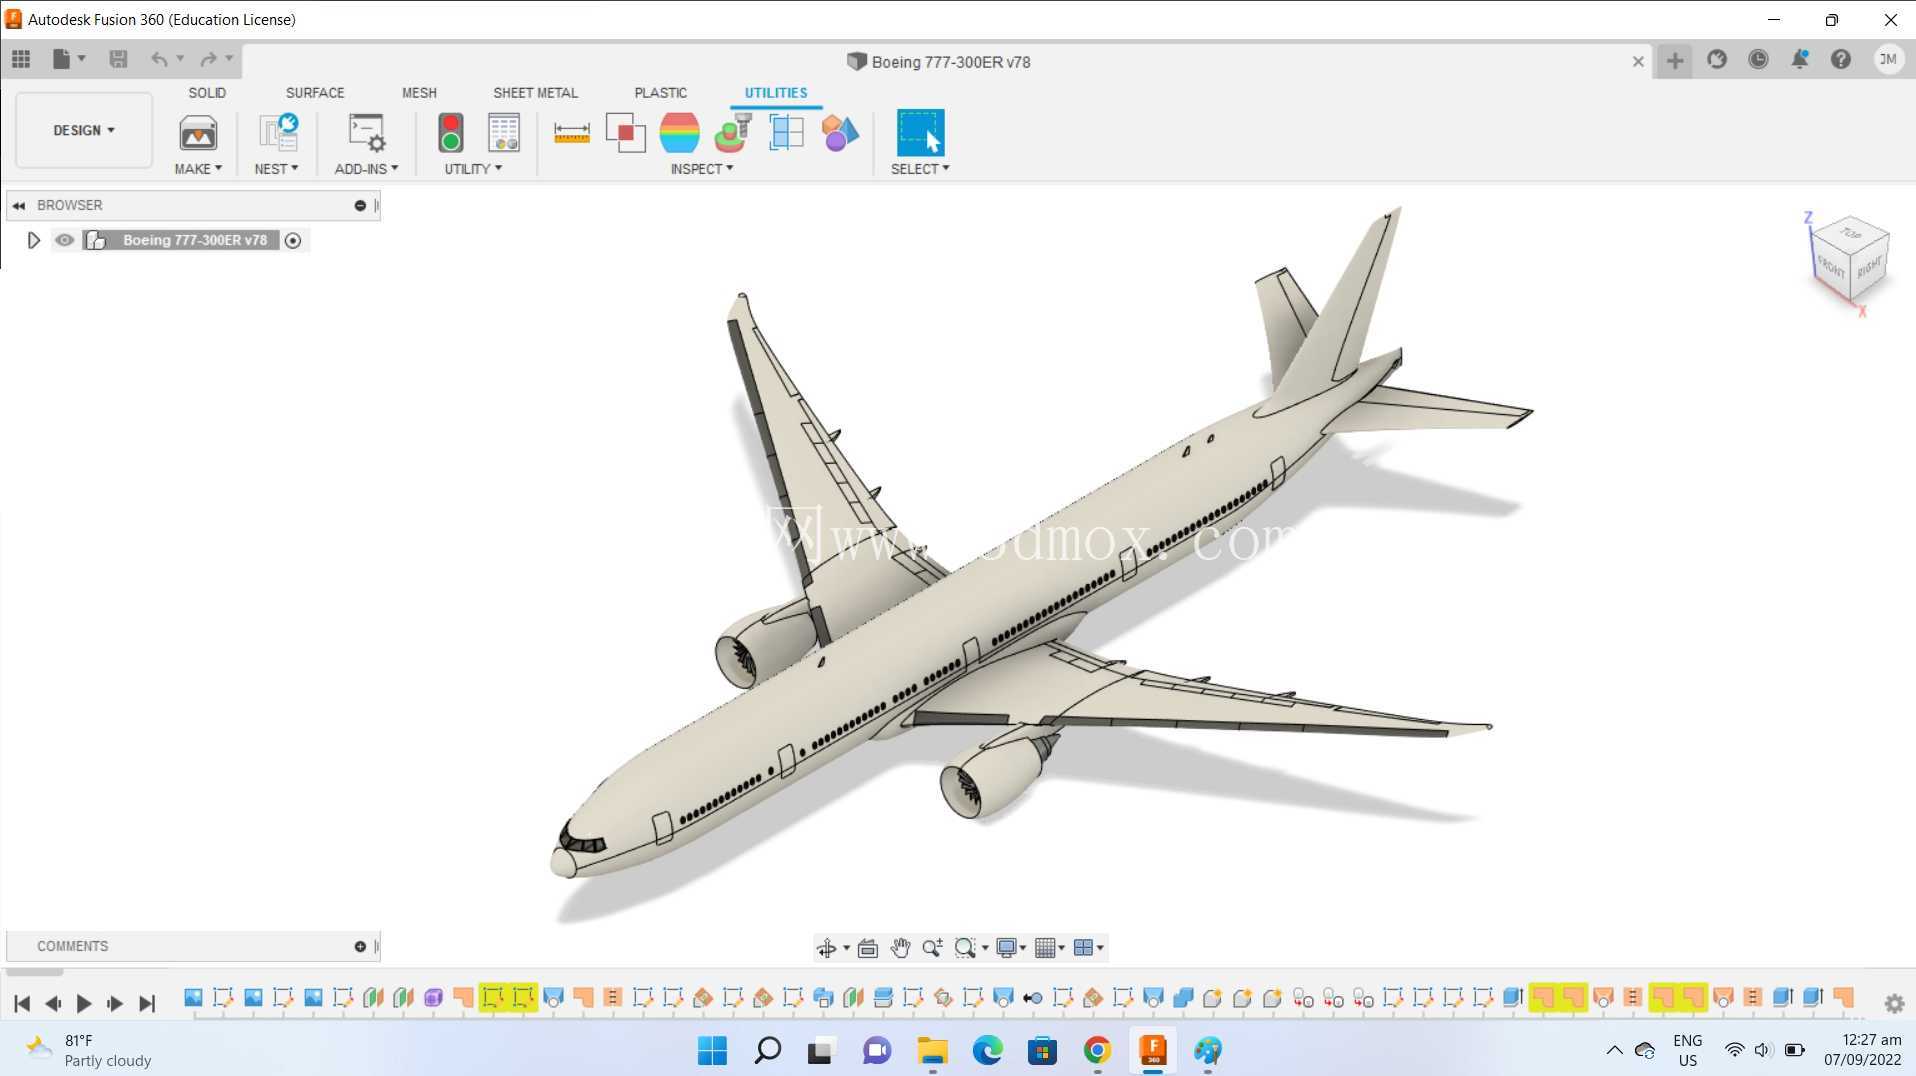Activate the Select tool icon

920,132
